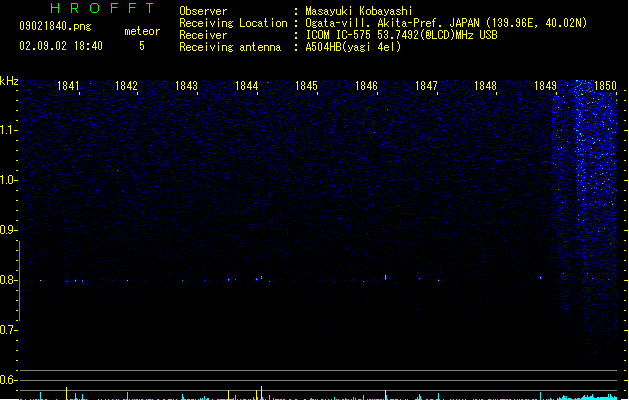Image resolution: width=629 pixels, height=400 pixels.
Task: Click the 0.8 kHz axis label
Action: (8, 280)
